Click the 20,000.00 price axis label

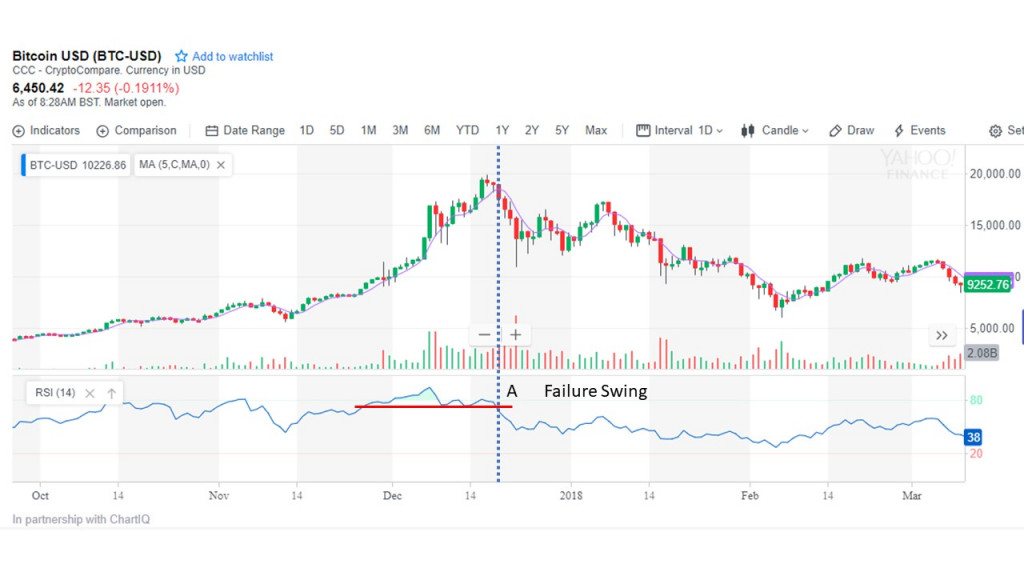point(995,174)
